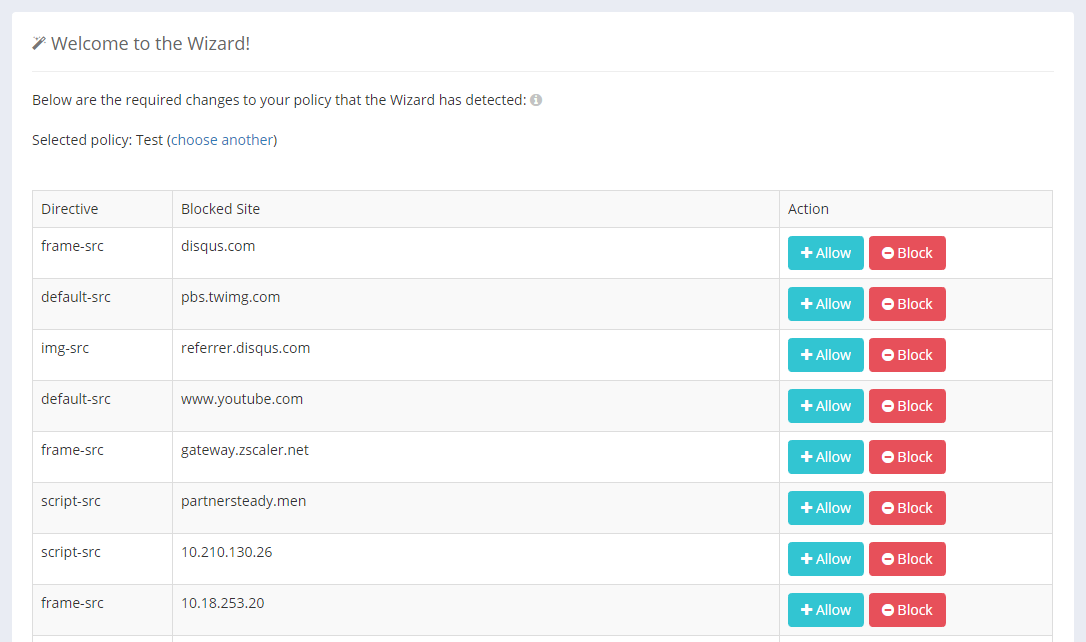Image resolution: width=1086 pixels, height=642 pixels.
Task: Block disqus.com for frame-src
Action: pos(907,253)
